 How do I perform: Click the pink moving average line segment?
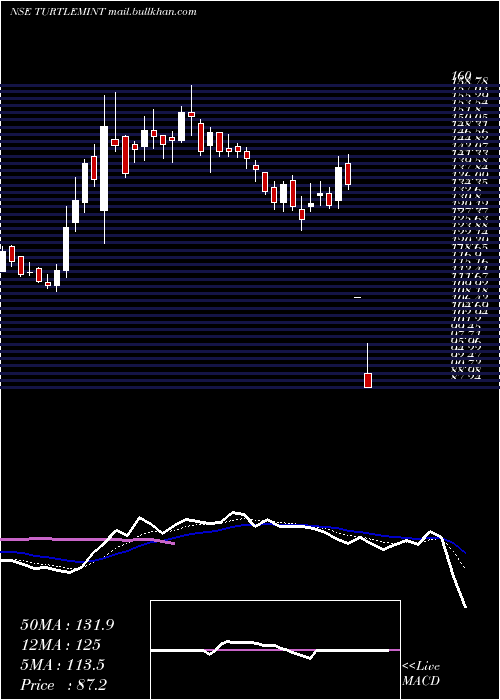coord(87,540)
